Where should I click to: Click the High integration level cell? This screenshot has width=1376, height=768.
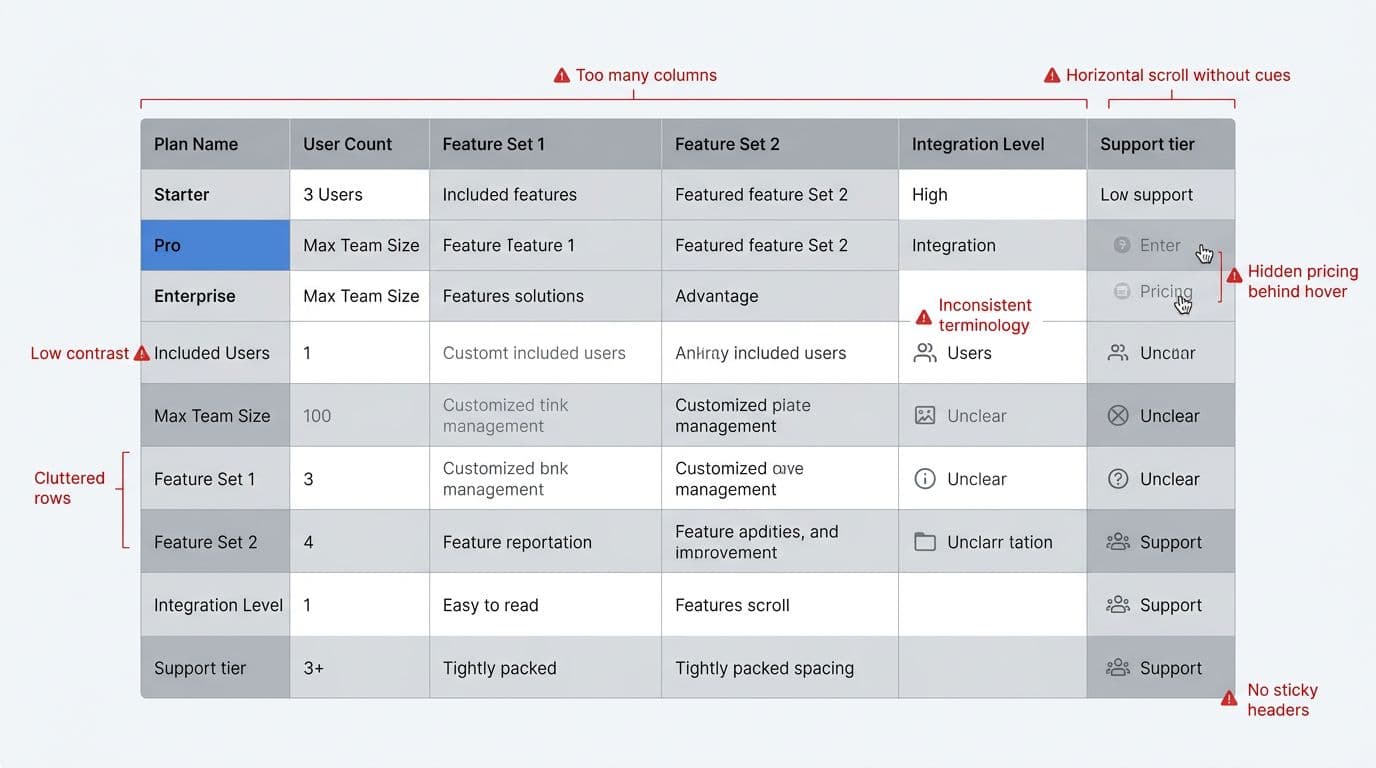pos(929,194)
